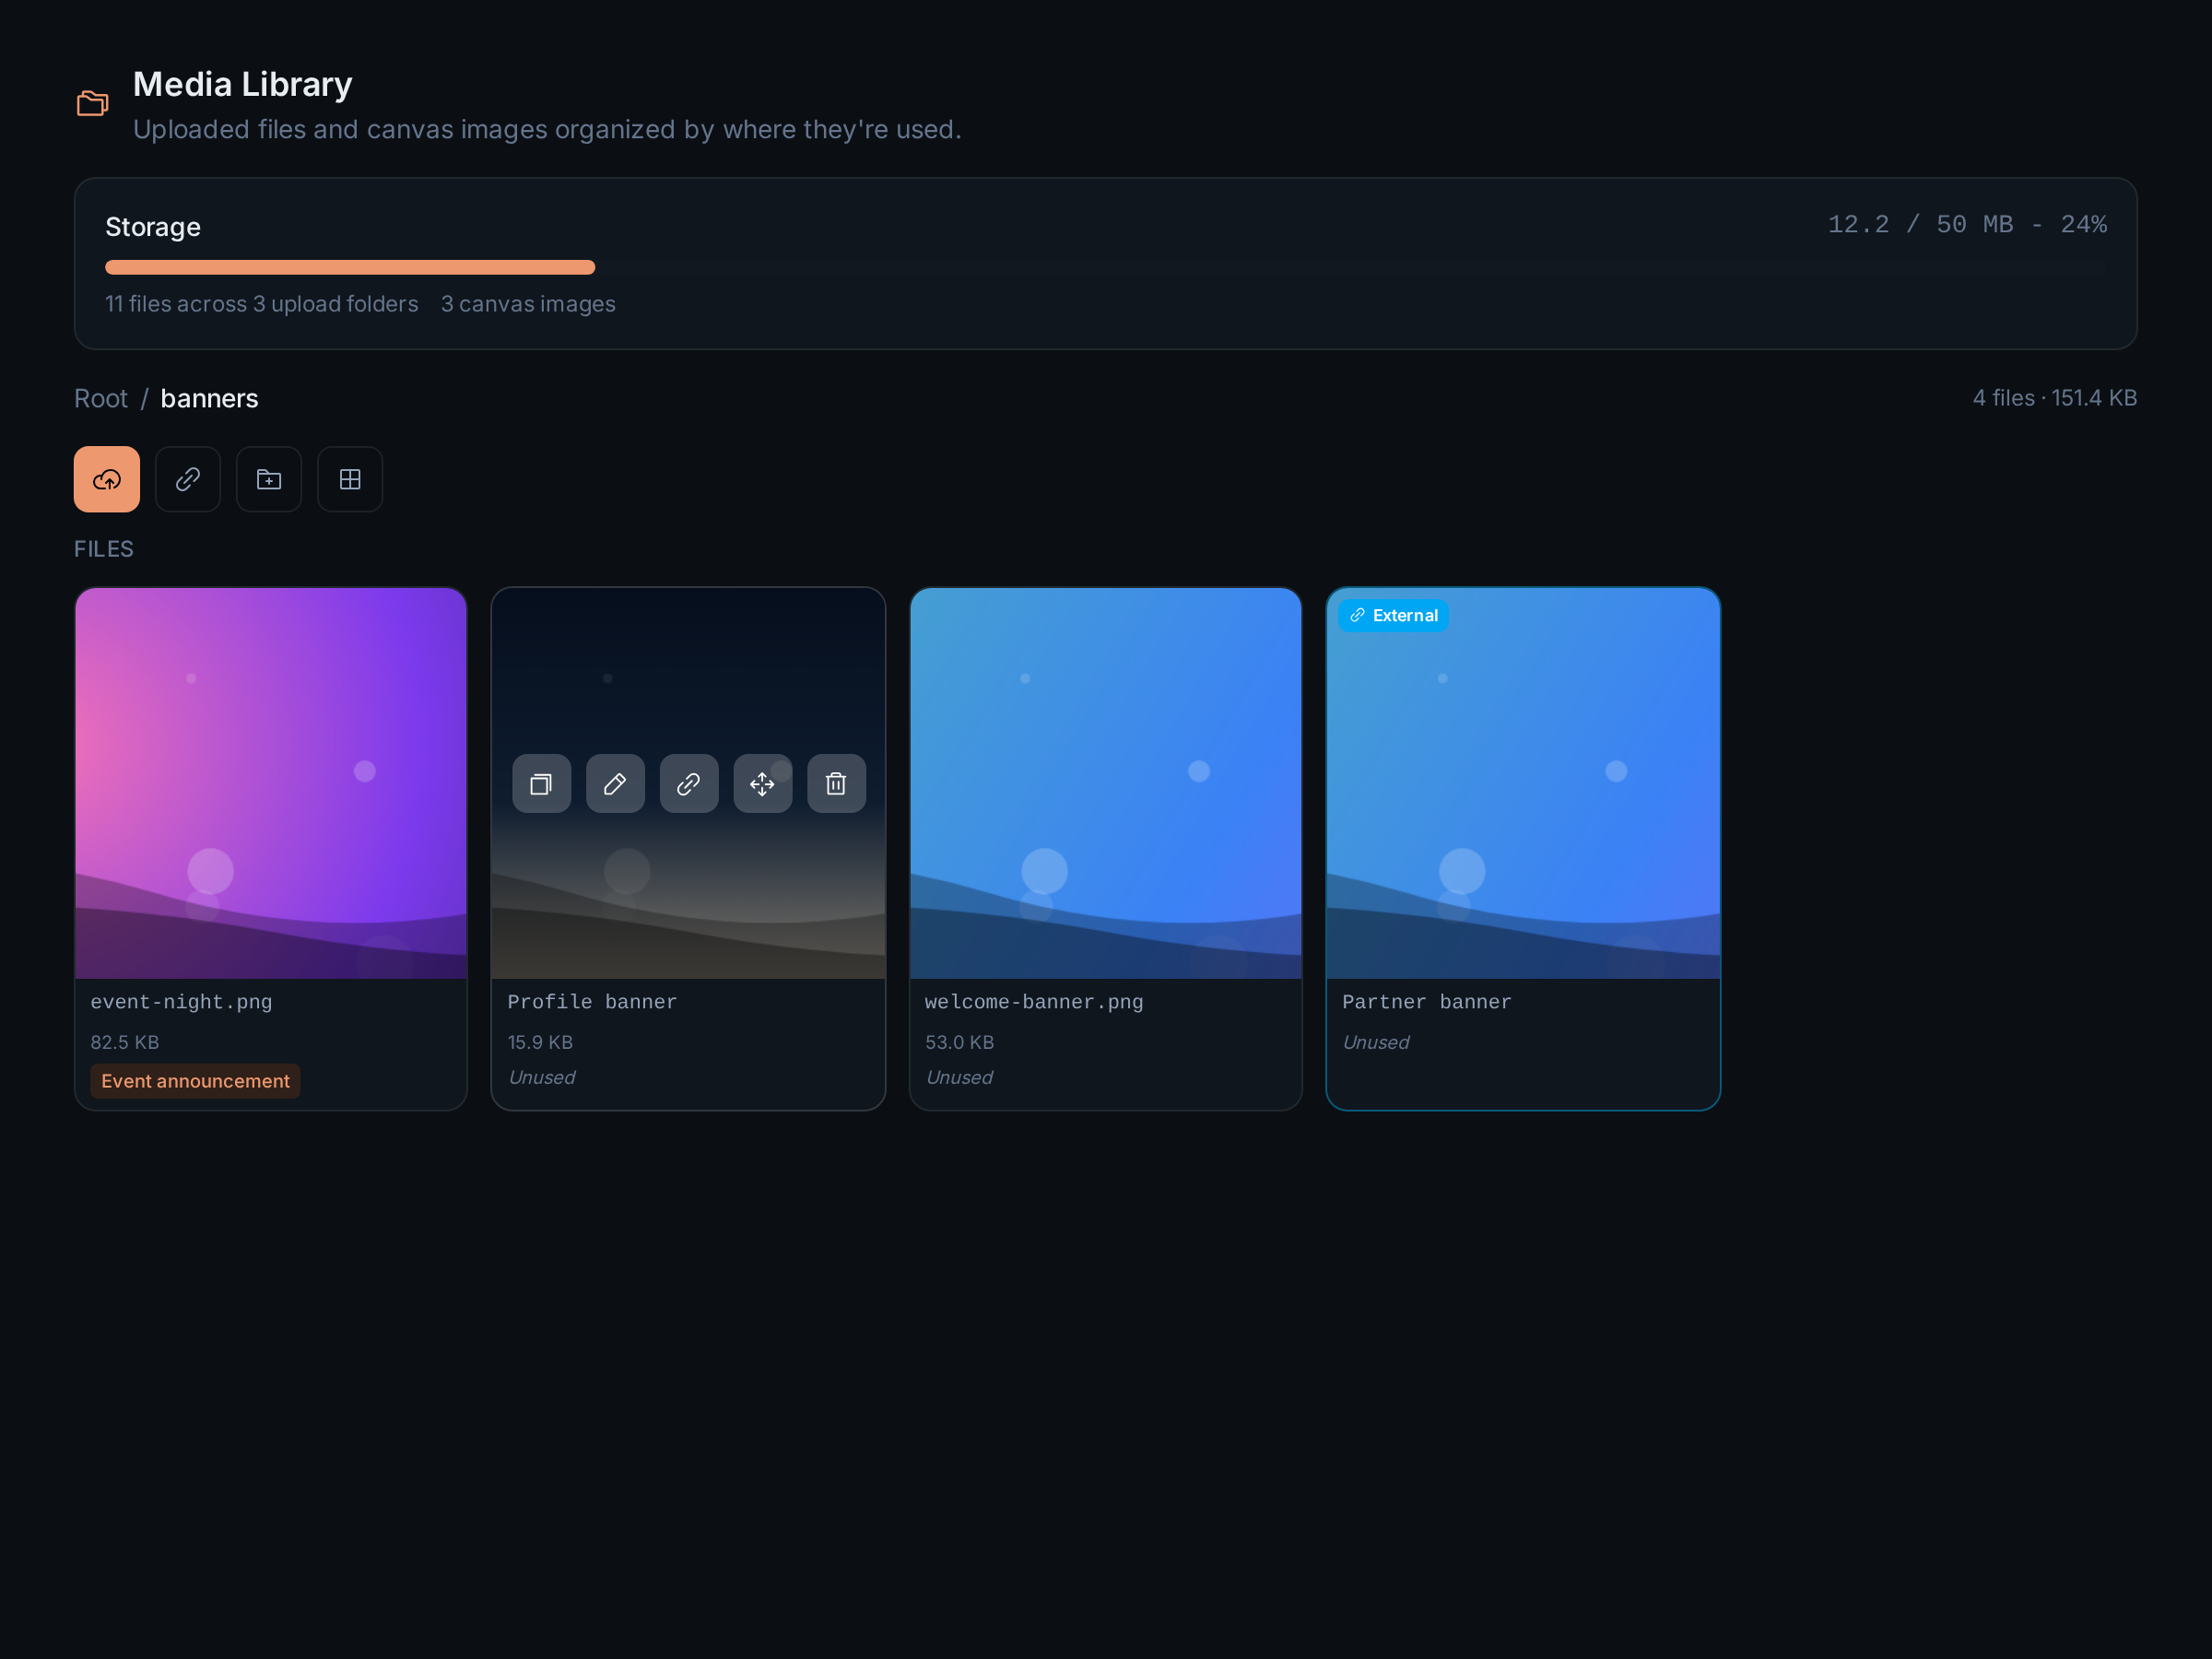This screenshot has width=2212, height=1659.
Task: Click 4 files · 151.4 KB summary
Action: tap(2055, 398)
